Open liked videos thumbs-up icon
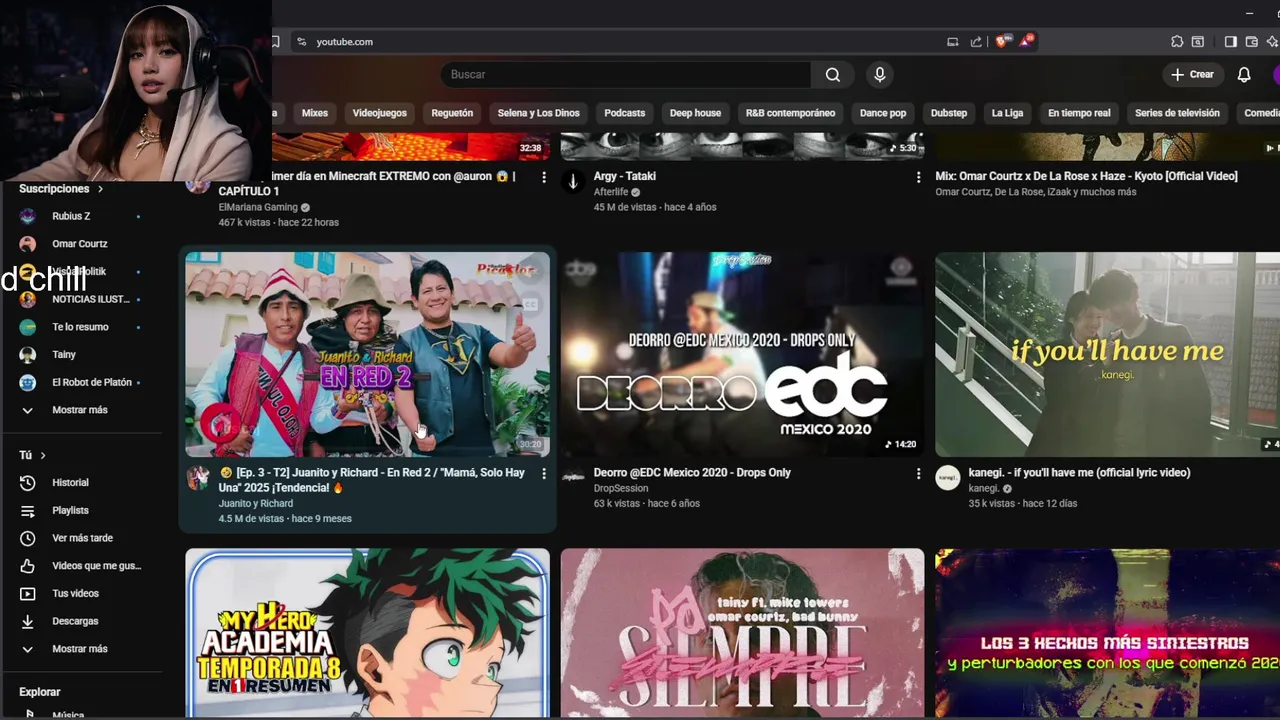The width and height of the screenshot is (1280, 720). (x=28, y=566)
